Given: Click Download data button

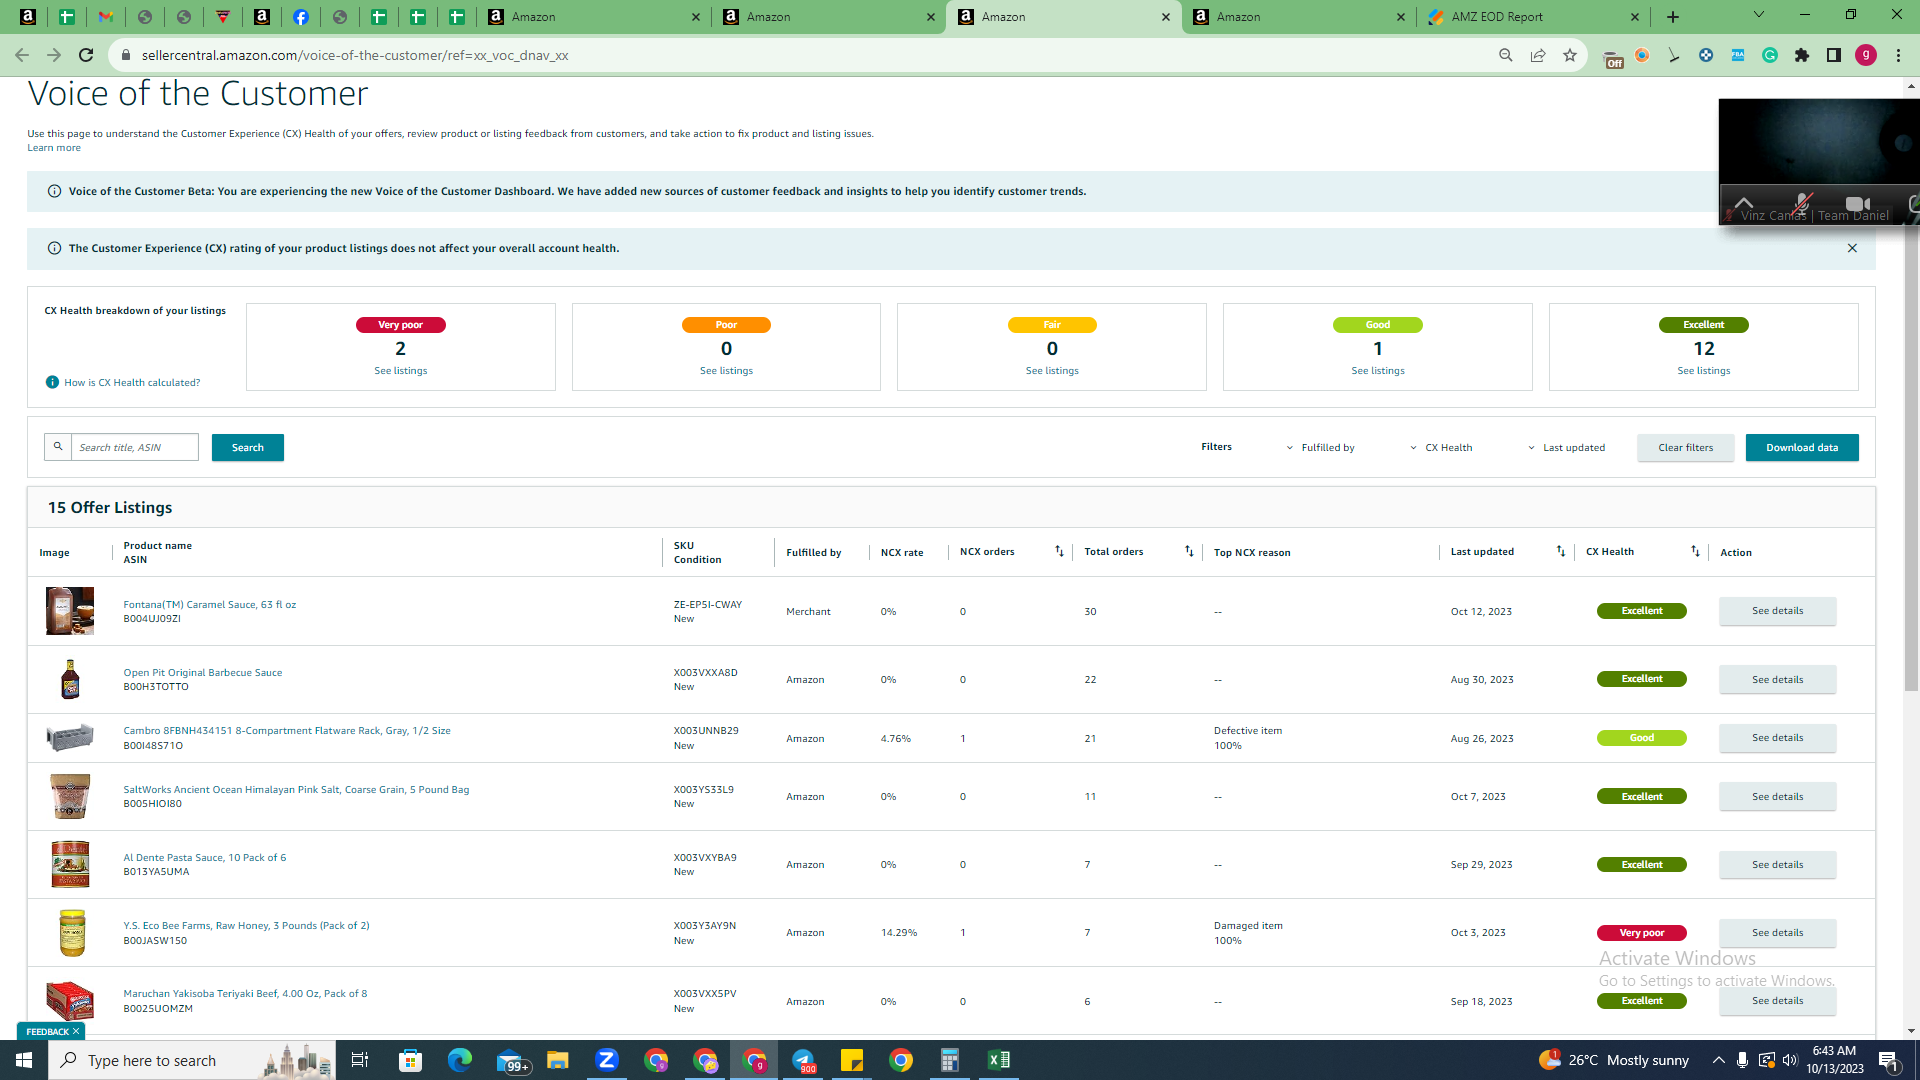Looking at the screenshot, I should coord(1802,447).
